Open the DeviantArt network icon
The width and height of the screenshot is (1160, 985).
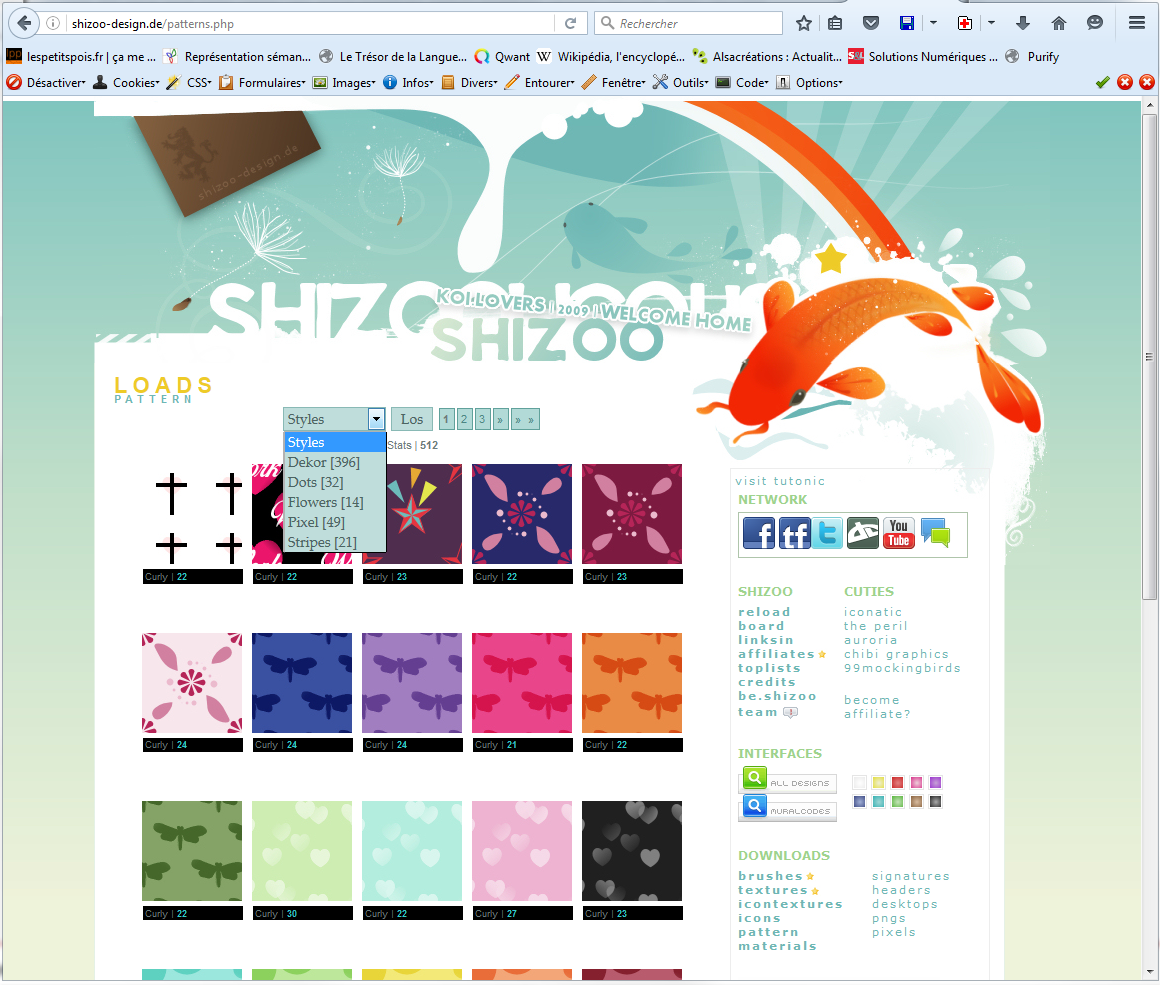coord(863,534)
